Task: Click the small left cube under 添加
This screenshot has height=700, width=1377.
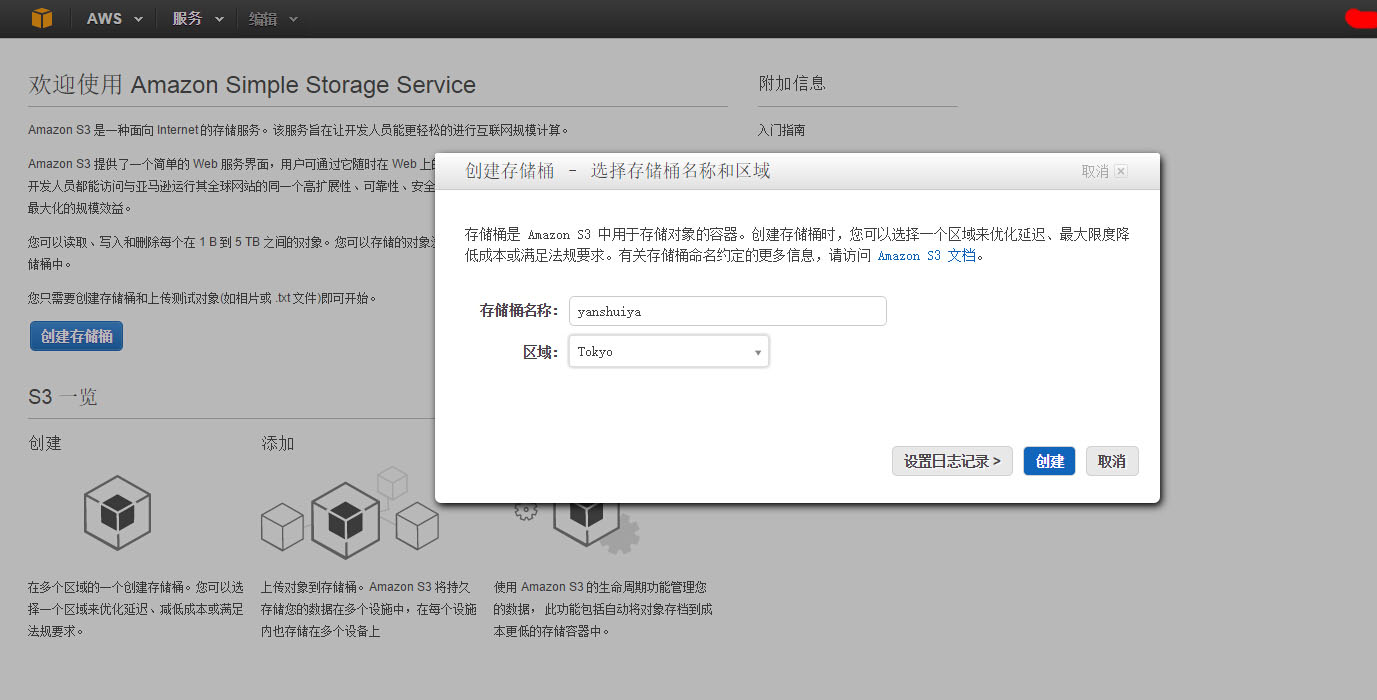Action: click(x=282, y=526)
